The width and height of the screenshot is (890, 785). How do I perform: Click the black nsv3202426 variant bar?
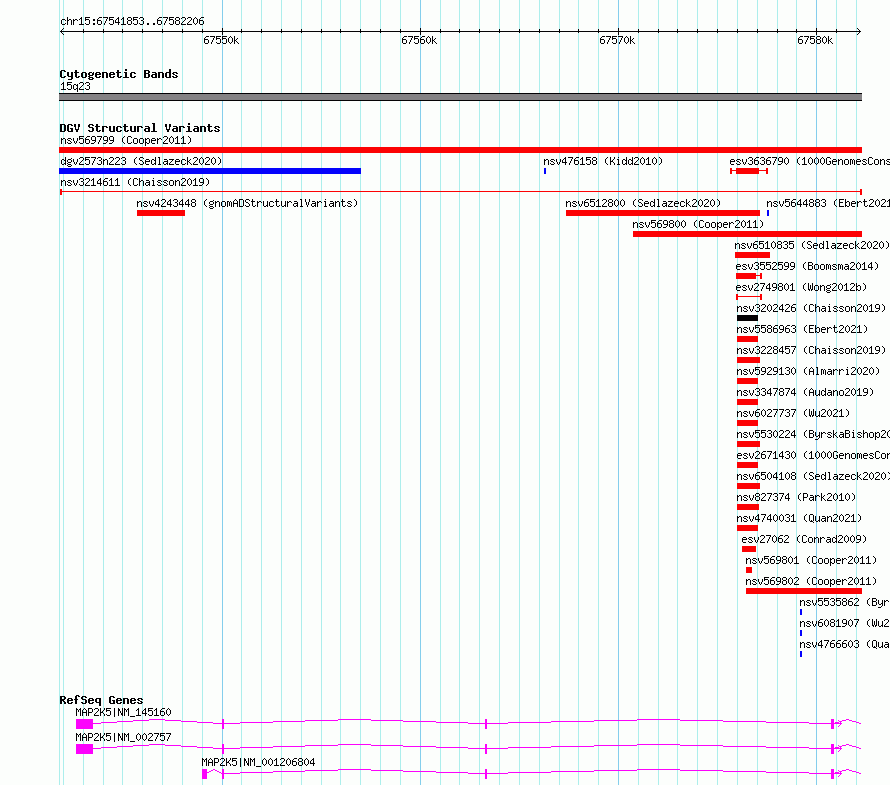click(x=748, y=318)
